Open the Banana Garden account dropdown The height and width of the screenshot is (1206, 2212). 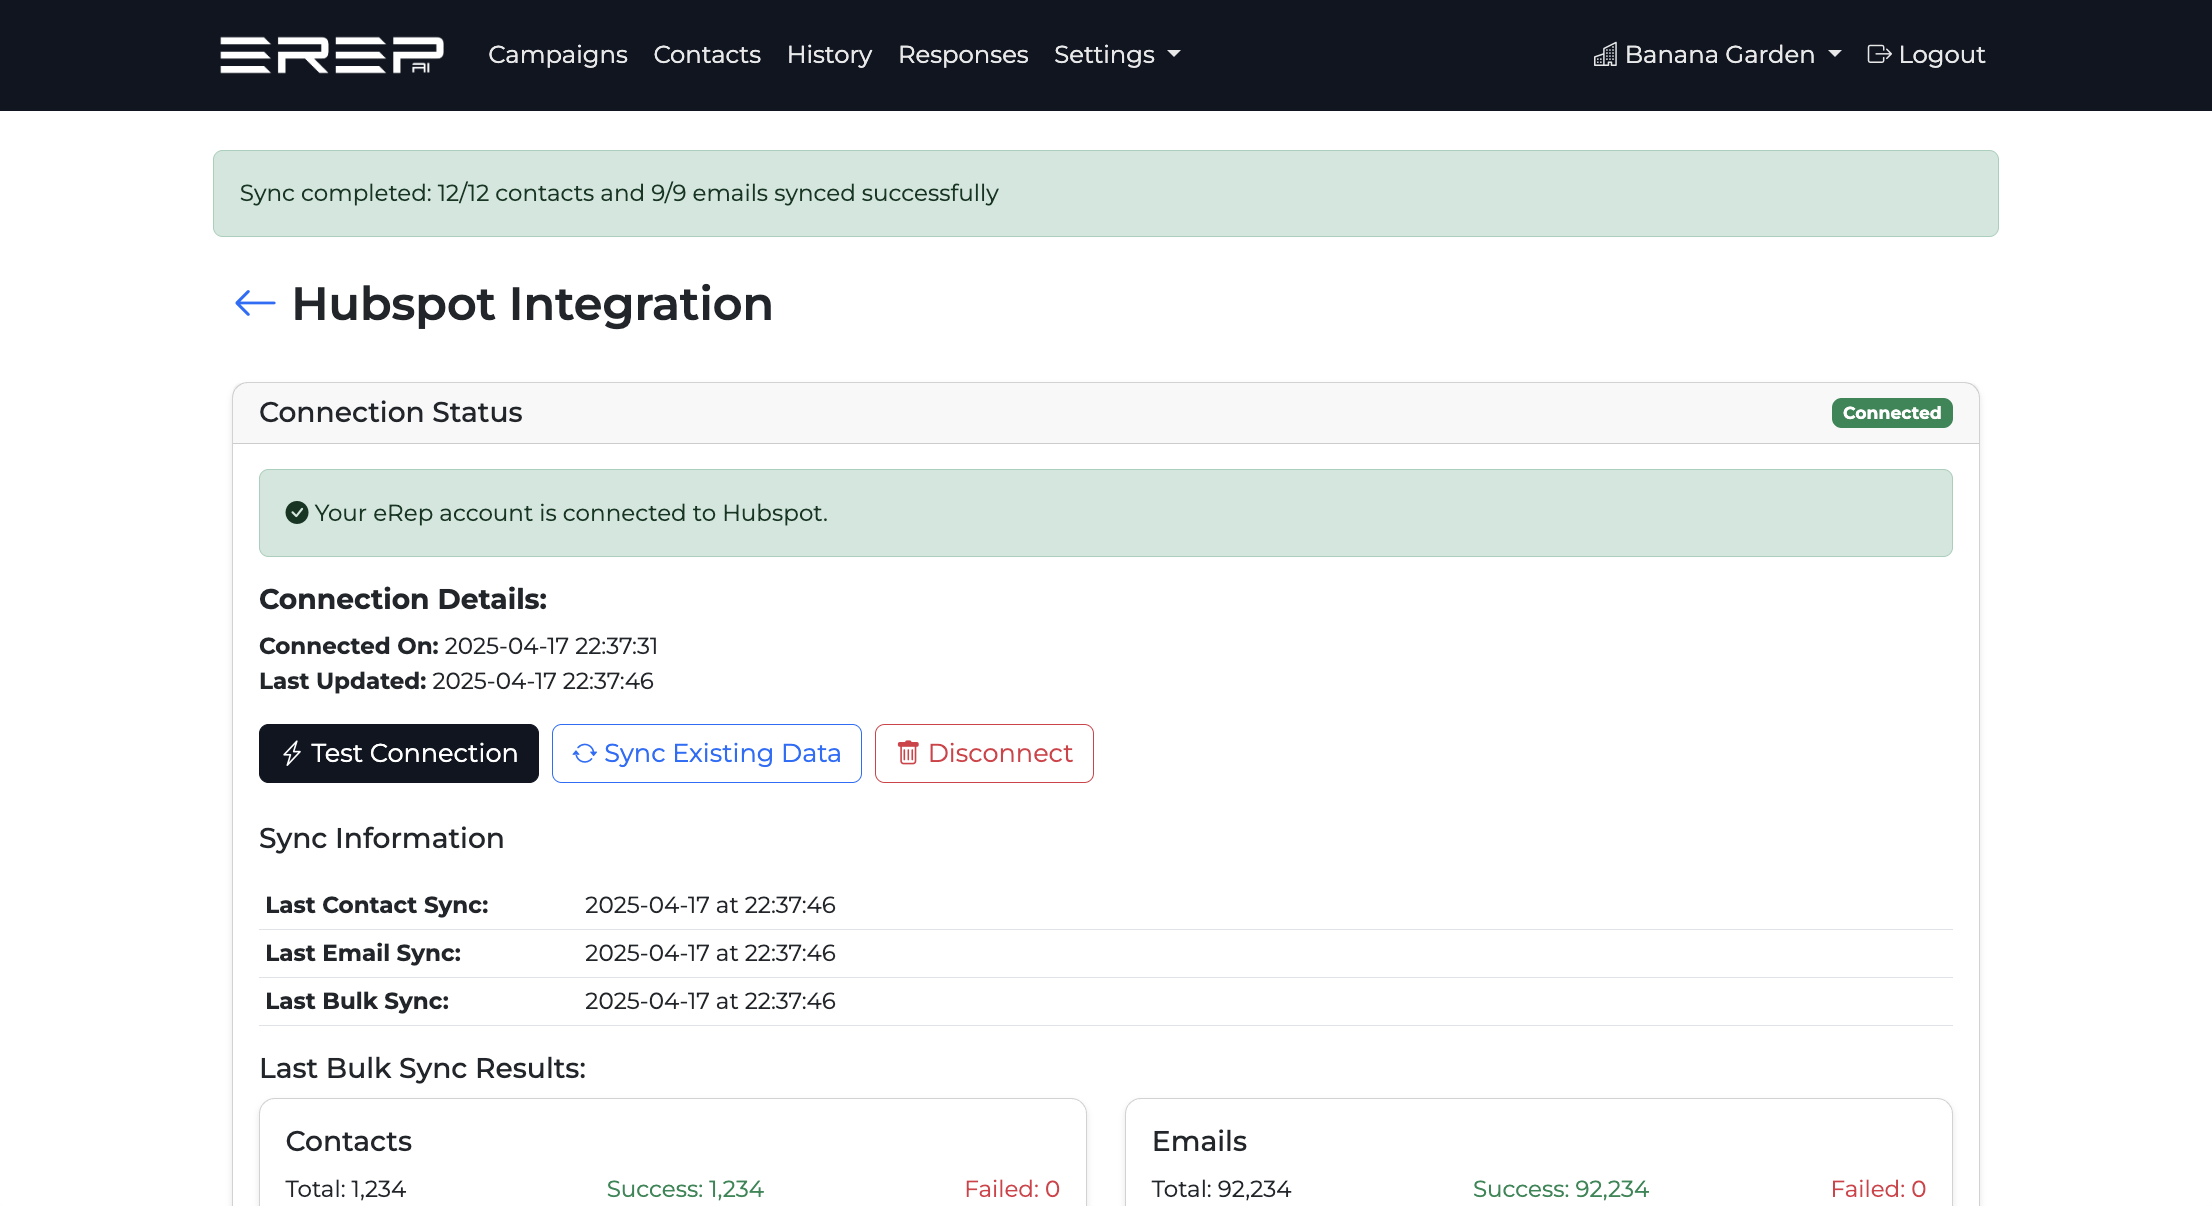1718,55
